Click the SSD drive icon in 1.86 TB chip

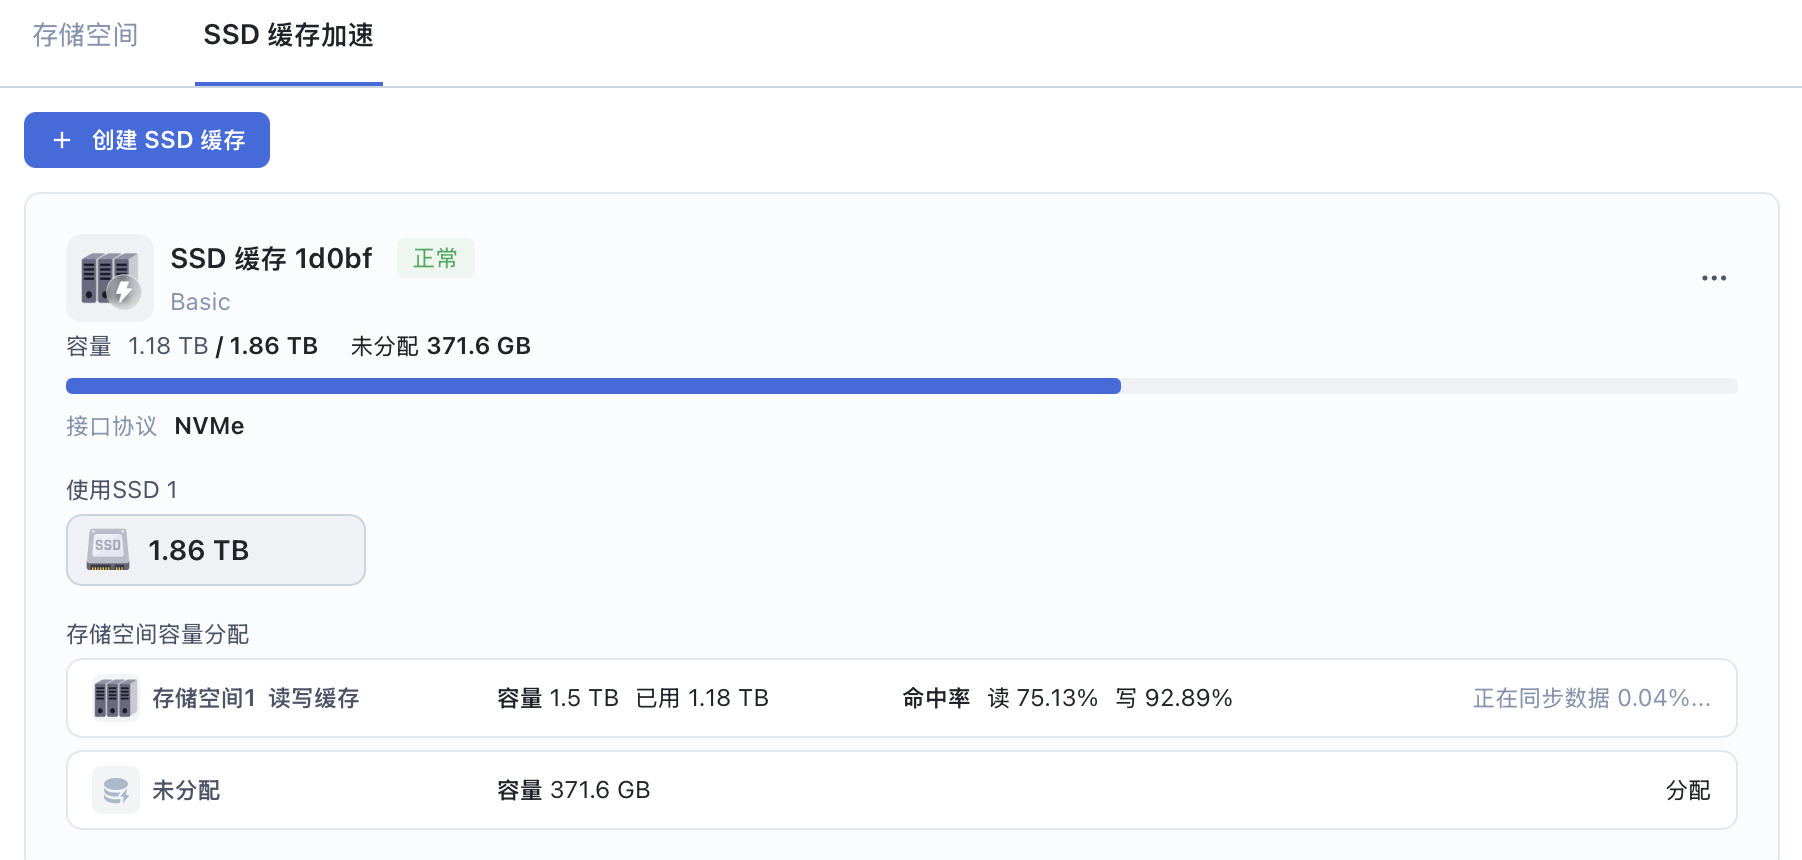(108, 550)
